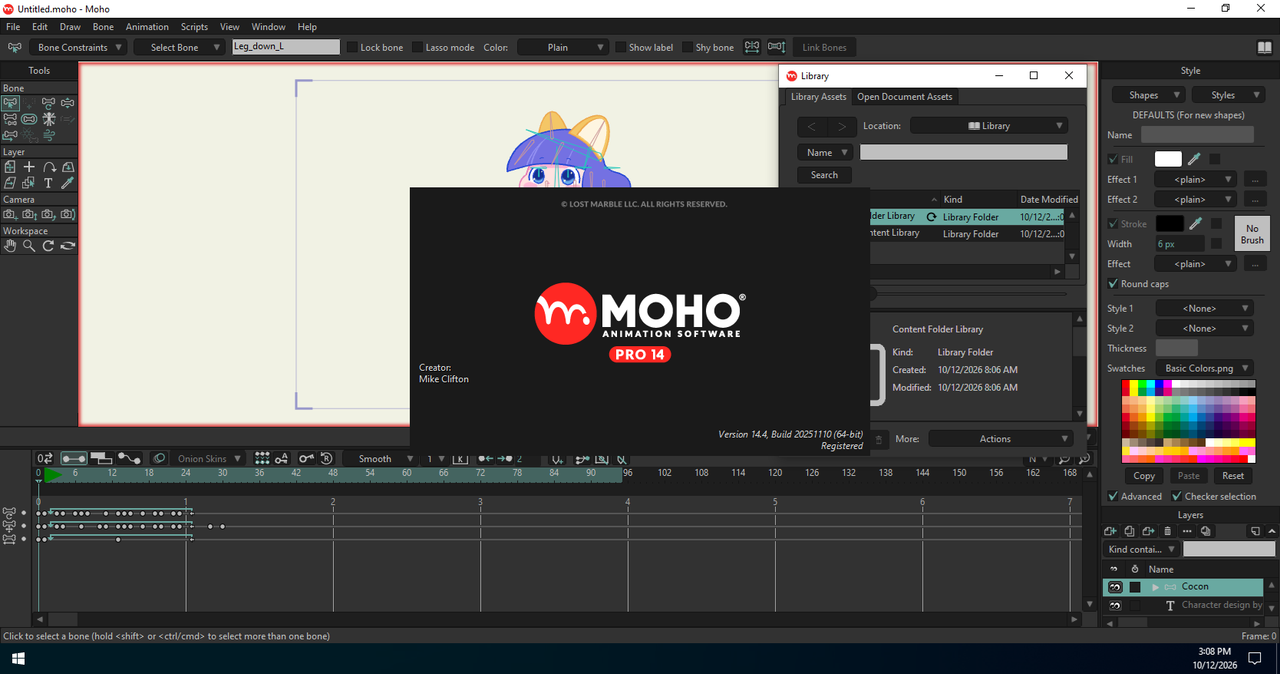Uncheck the Advanced checkbox
Screen dimensions: 1280x674
[x=1113, y=496]
